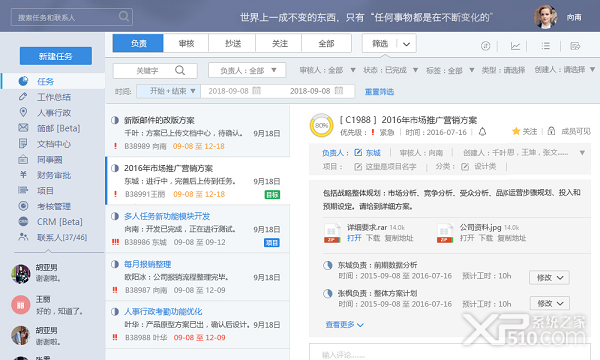The width and height of the screenshot is (600, 360).
Task: Open 修改 dropdown for 张枫负责 subtask
Action: (x=550, y=303)
